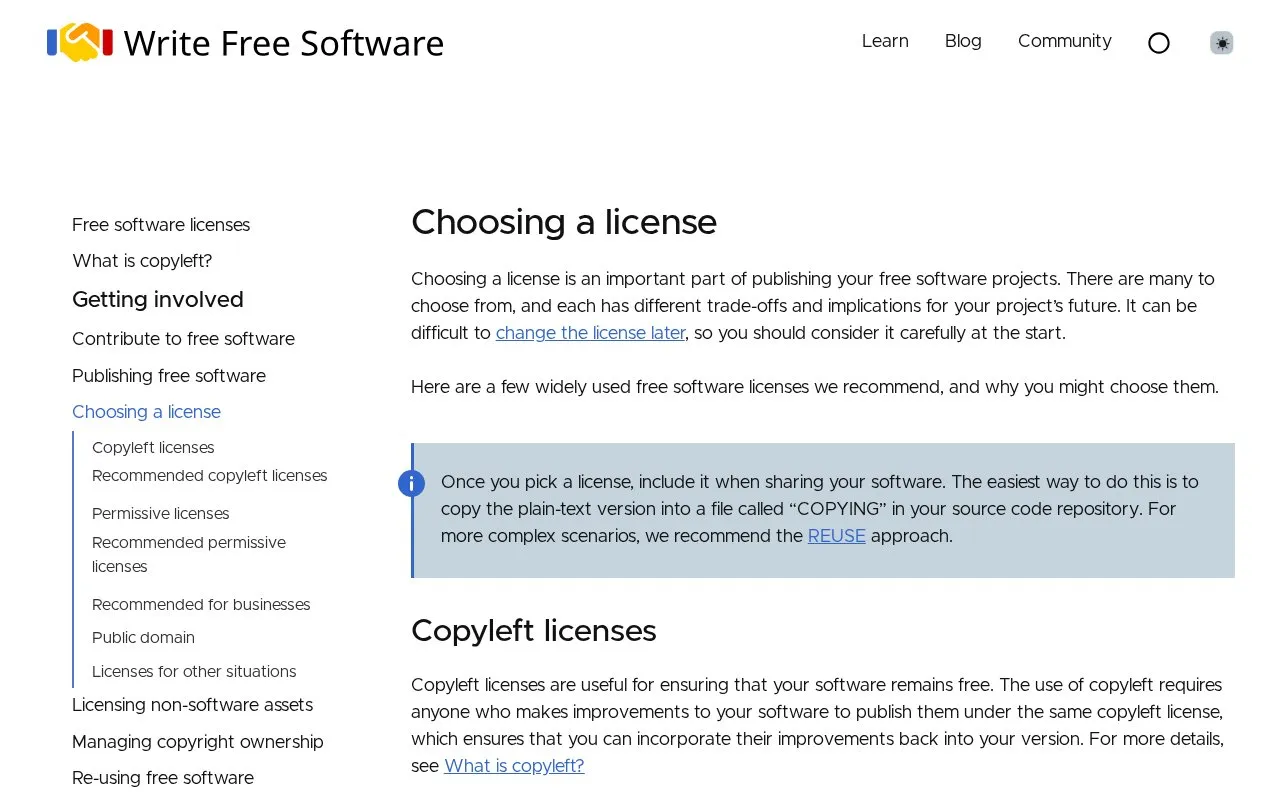
Task: Open Publishing free software sidebar entry
Action: (x=169, y=376)
